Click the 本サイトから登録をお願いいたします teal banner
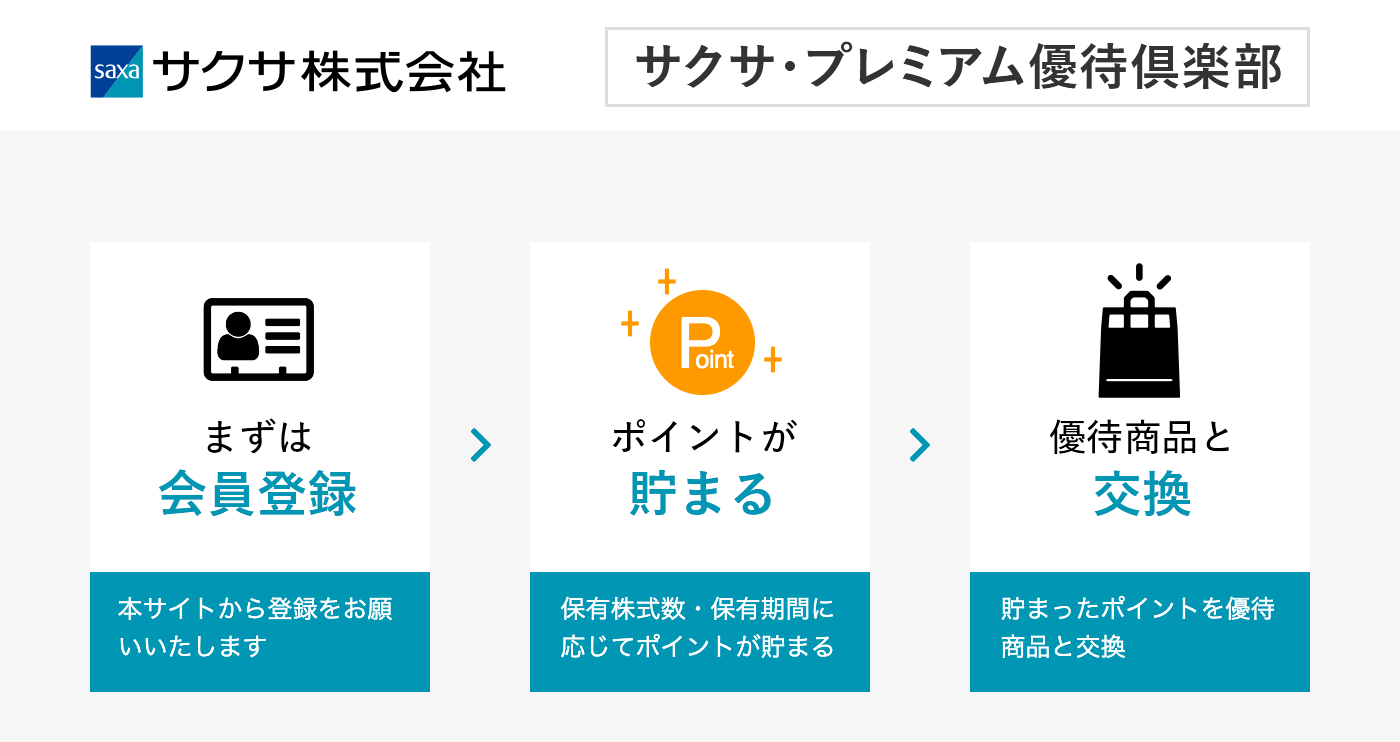 [x=260, y=631]
